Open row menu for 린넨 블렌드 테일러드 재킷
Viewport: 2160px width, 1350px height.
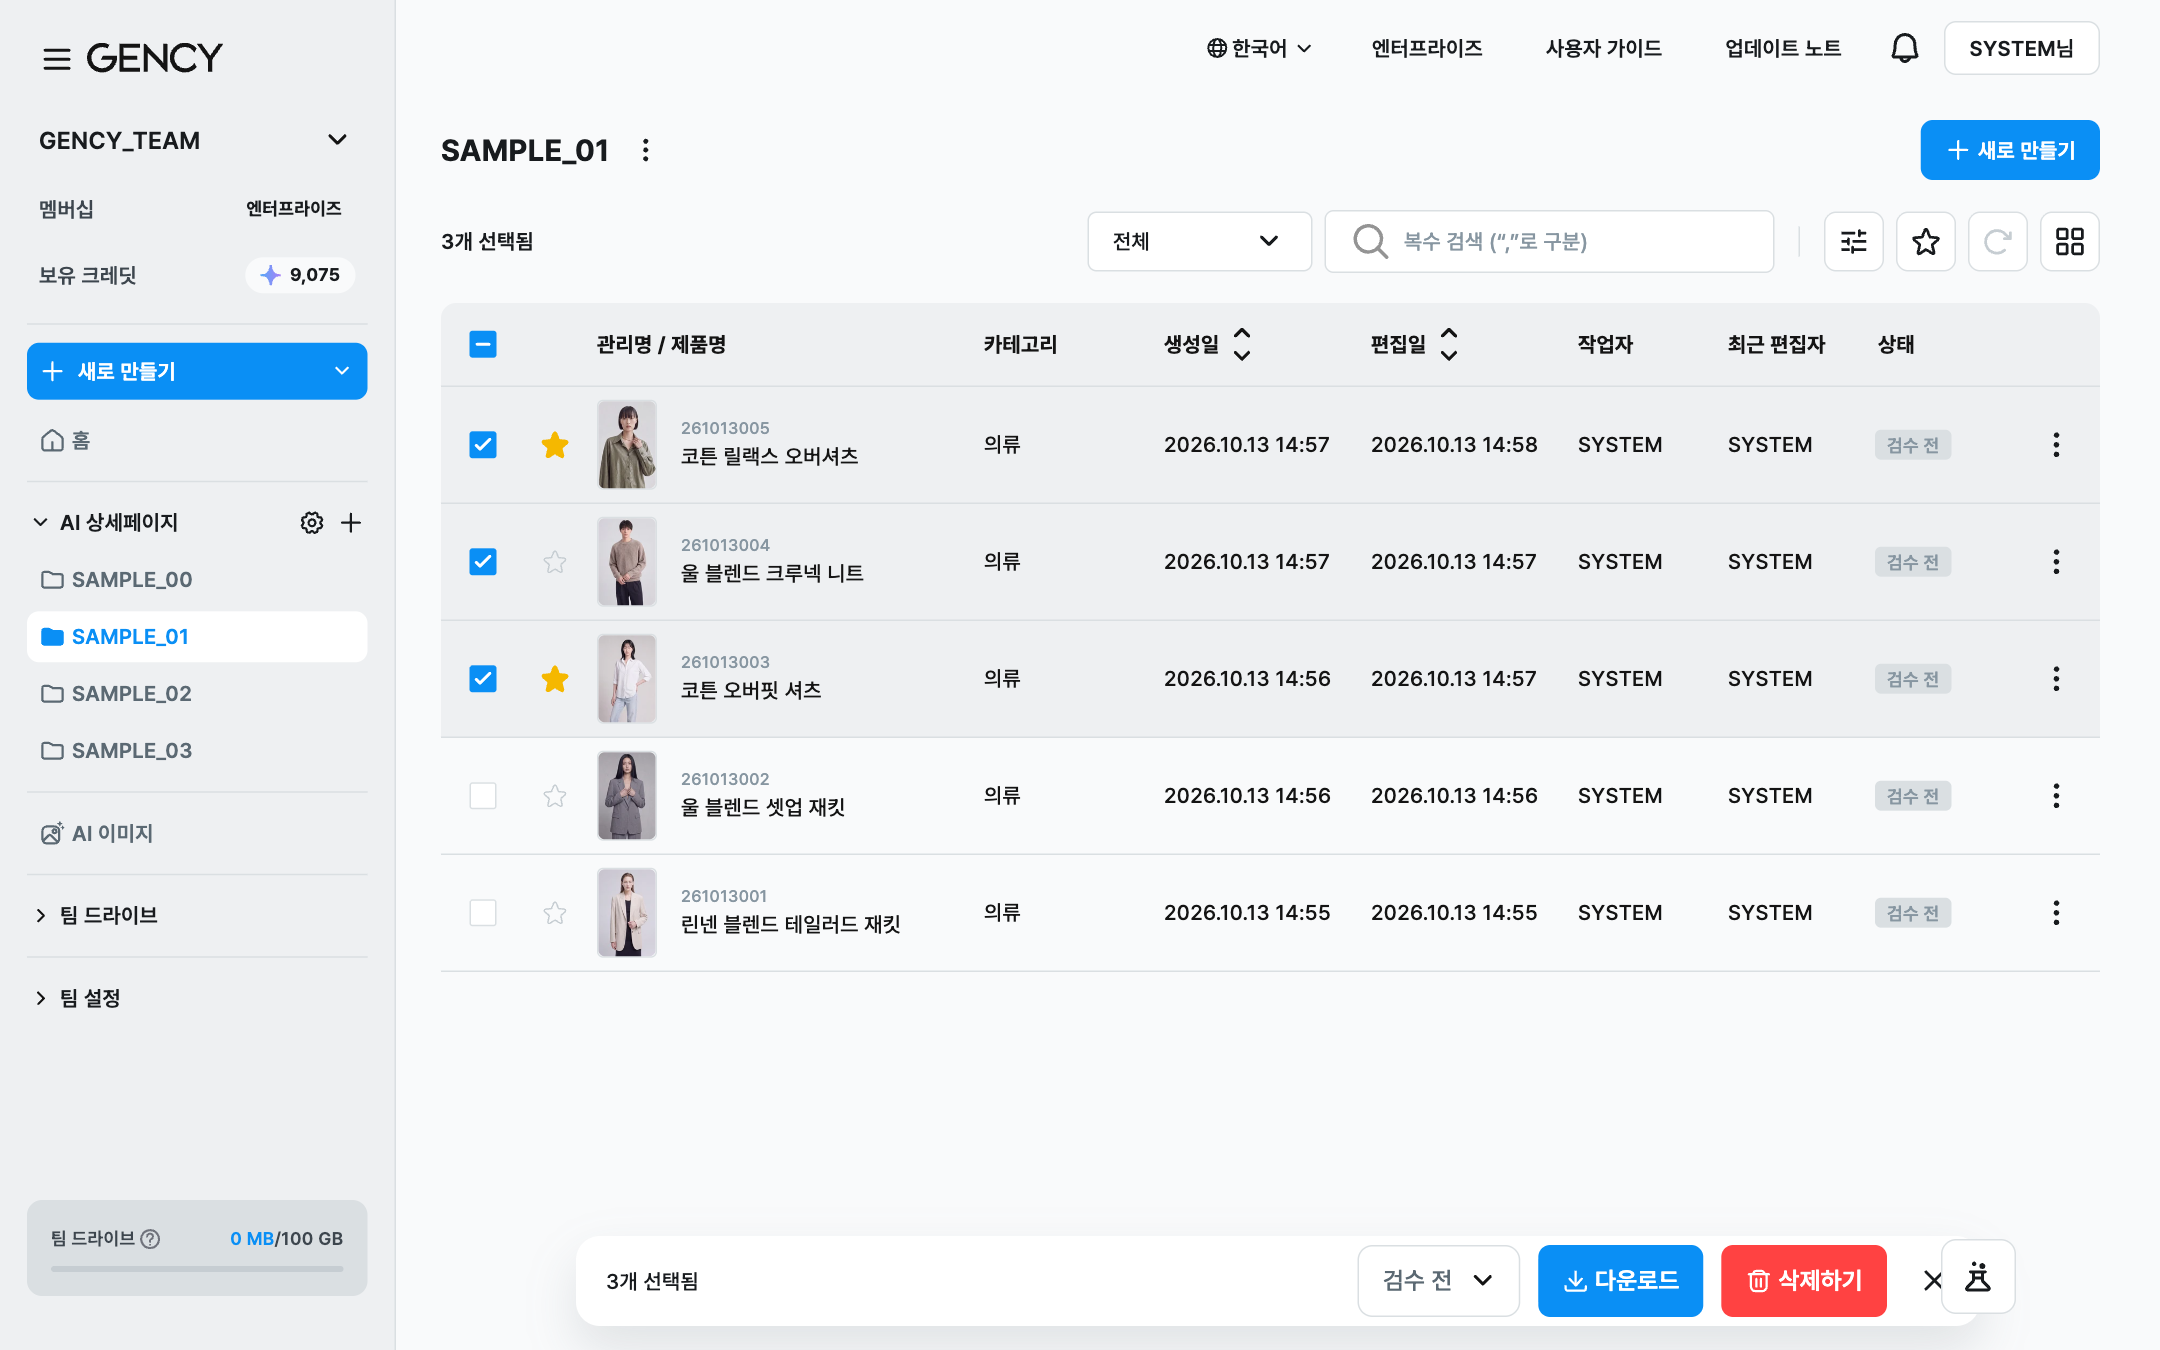2056,913
